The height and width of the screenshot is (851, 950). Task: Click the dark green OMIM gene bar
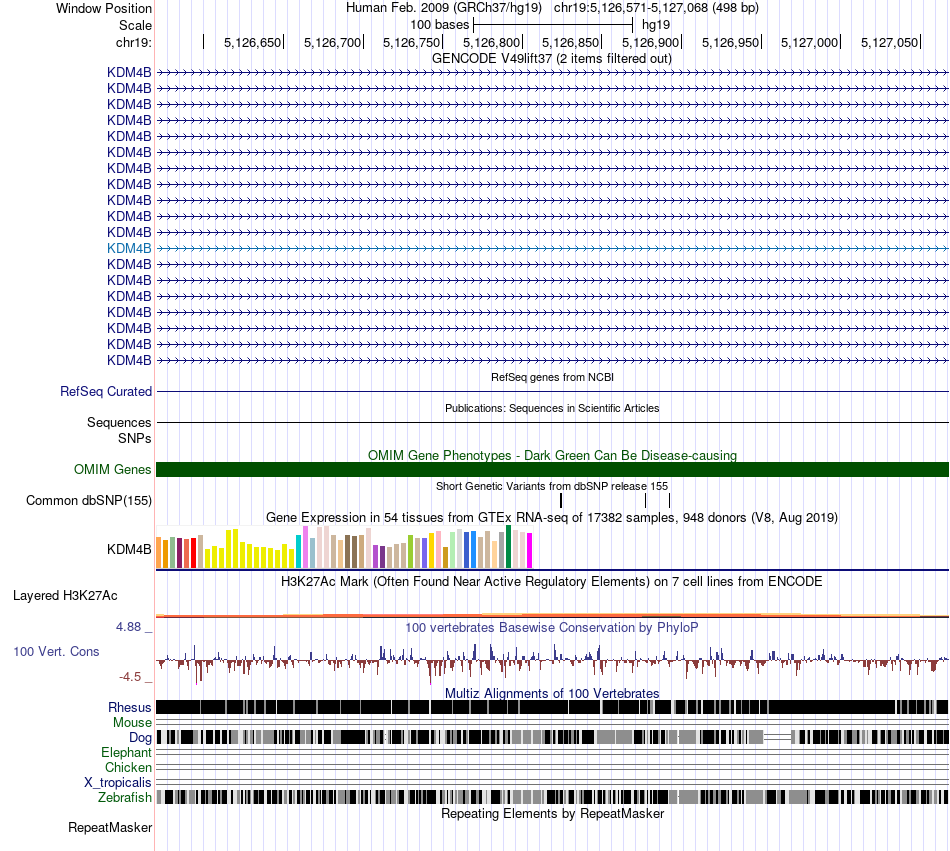(x=552, y=469)
